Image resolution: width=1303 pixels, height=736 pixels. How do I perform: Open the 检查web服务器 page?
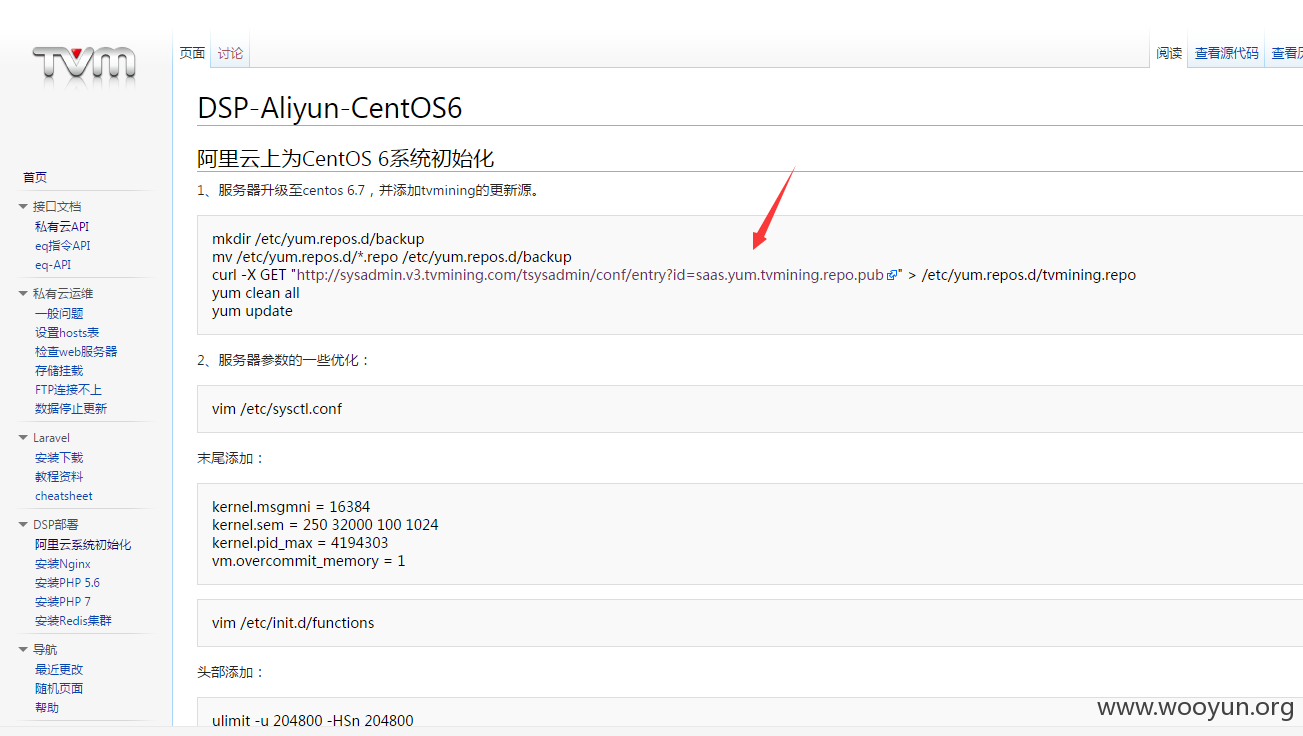[76, 352]
